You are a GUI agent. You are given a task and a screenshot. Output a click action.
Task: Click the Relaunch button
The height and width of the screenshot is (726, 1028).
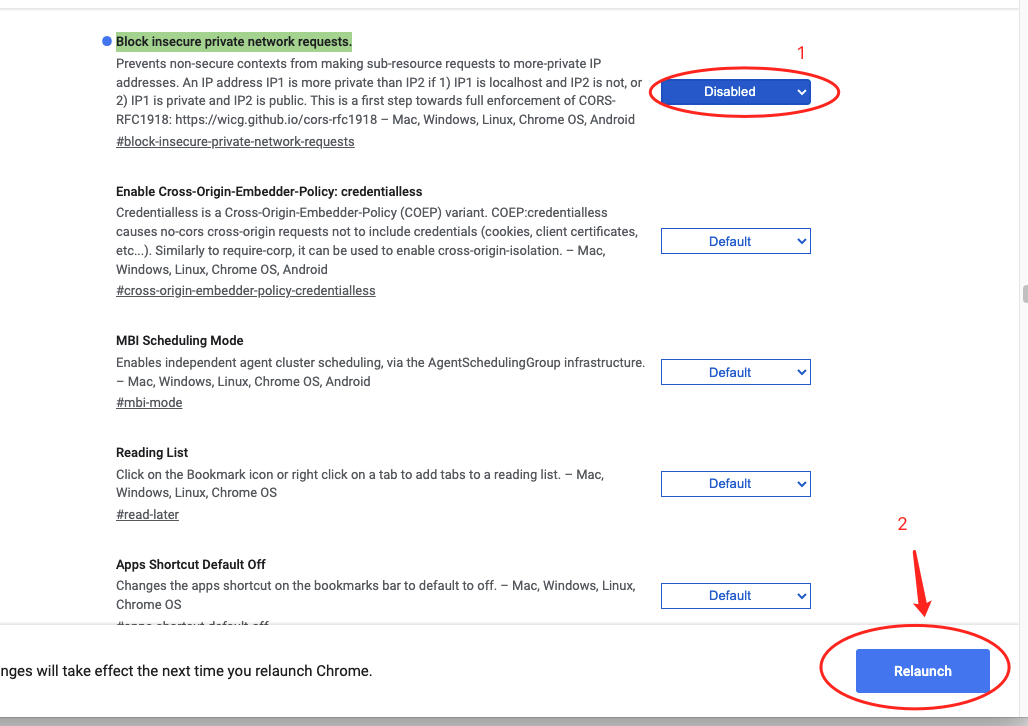click(x=922, y=671)
